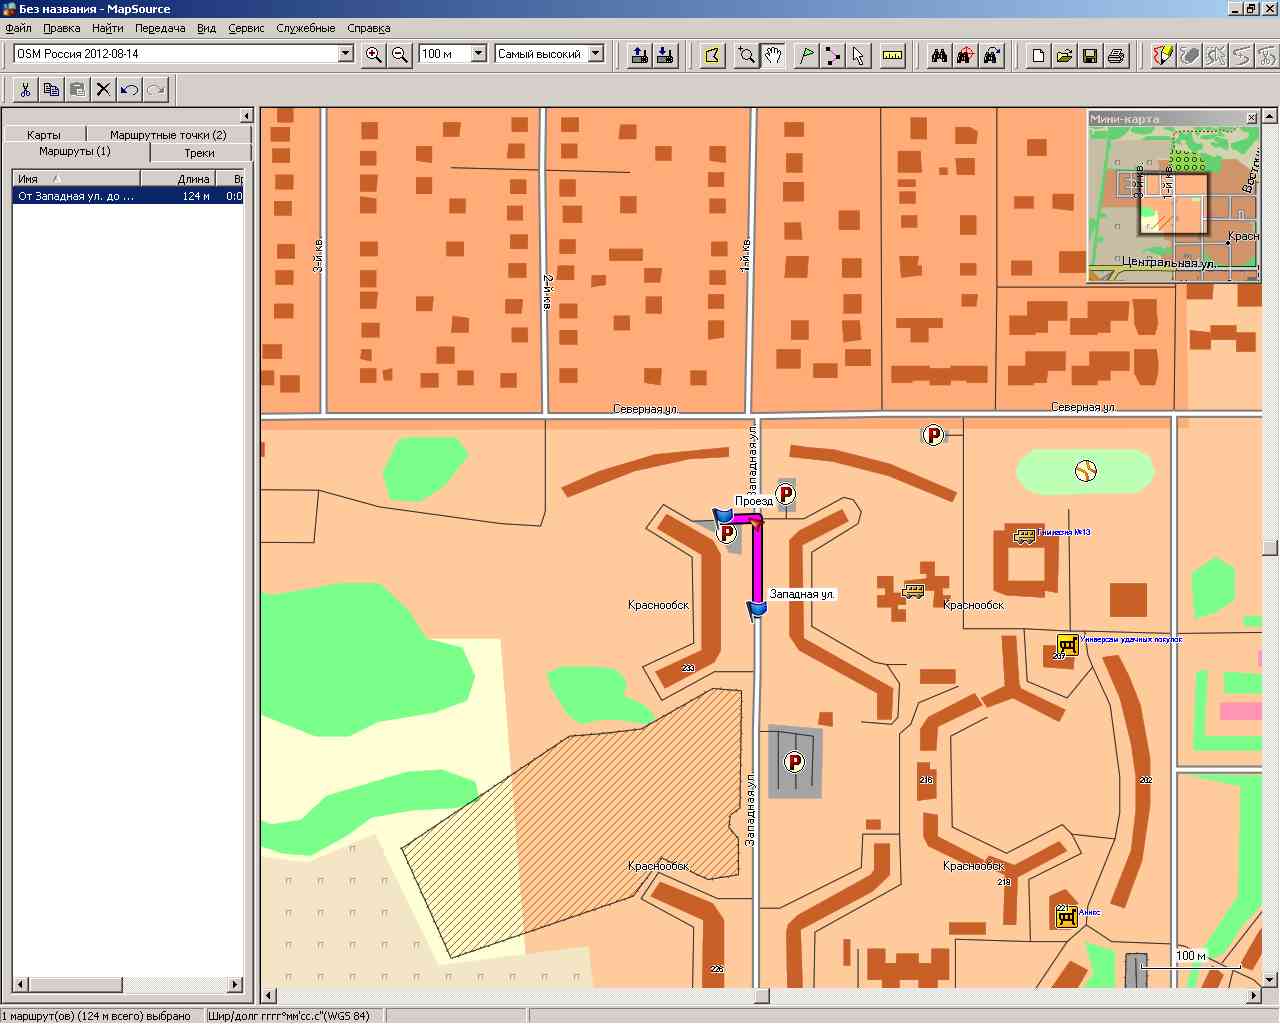The image size is (1280, 1024).
Task: Open the Самый высокий detail level dropdown
Action: [x=596, y=54]
